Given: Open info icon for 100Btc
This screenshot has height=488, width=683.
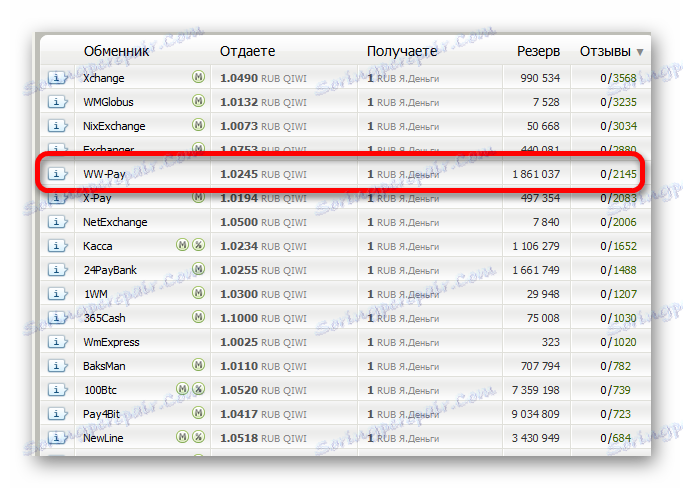Looking at the screenshot, I should click(57, 390).
